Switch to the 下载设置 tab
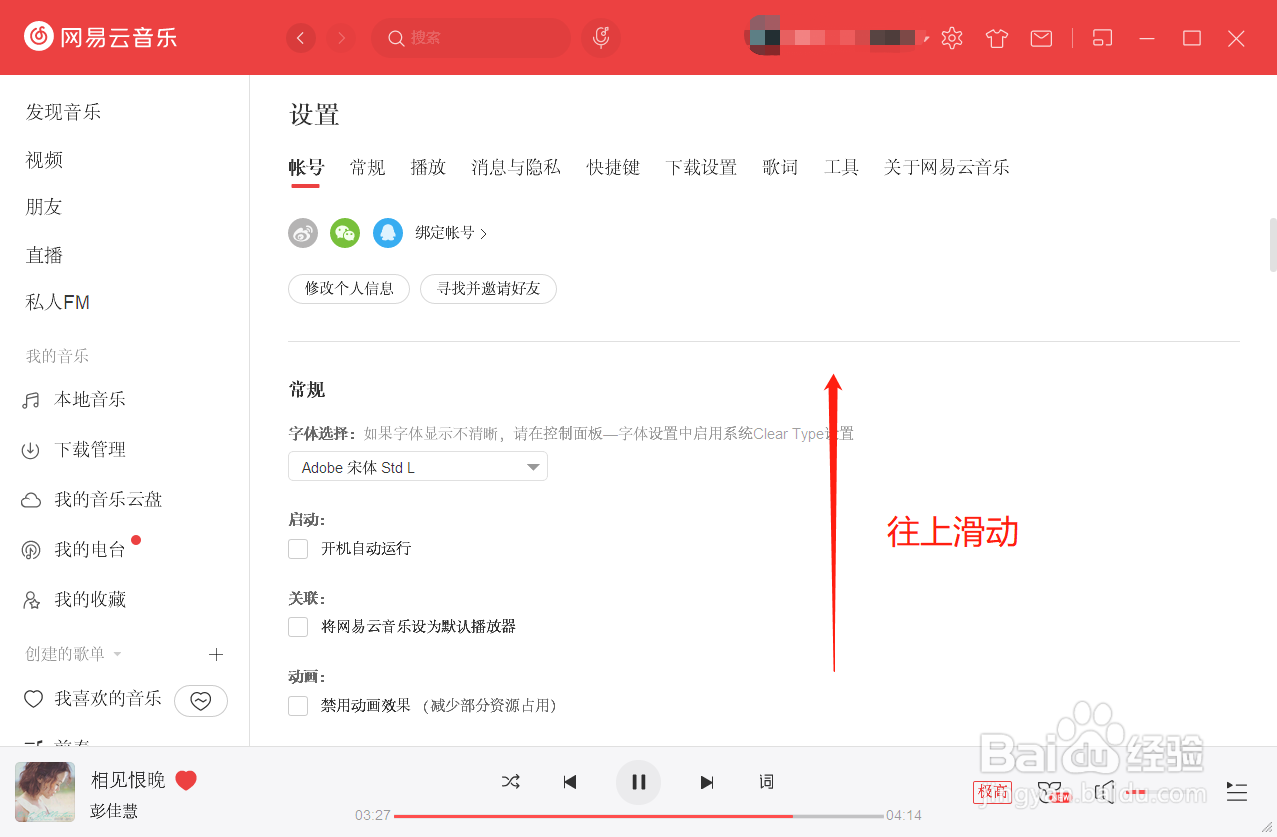The height and width of the screenshot is (837, 1277). (701, 168)
